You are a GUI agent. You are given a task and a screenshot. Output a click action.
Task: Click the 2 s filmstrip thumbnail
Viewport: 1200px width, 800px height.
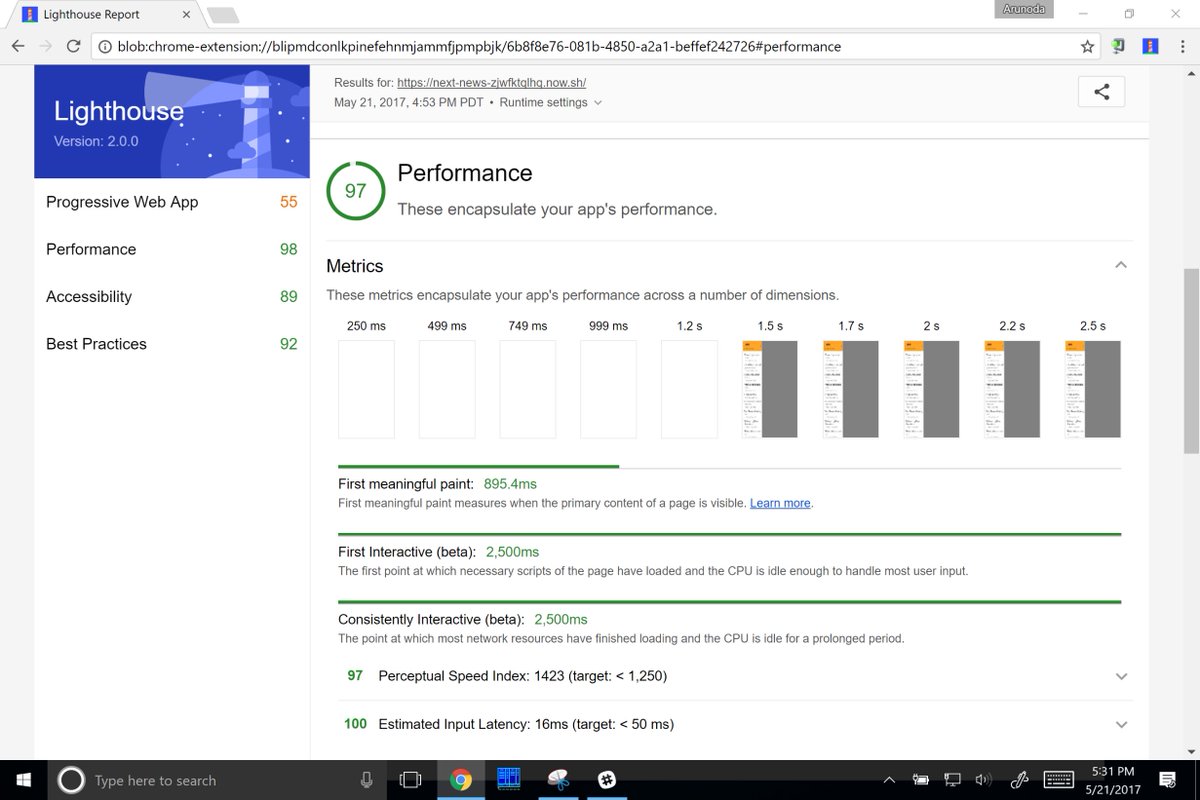point(931,389)
